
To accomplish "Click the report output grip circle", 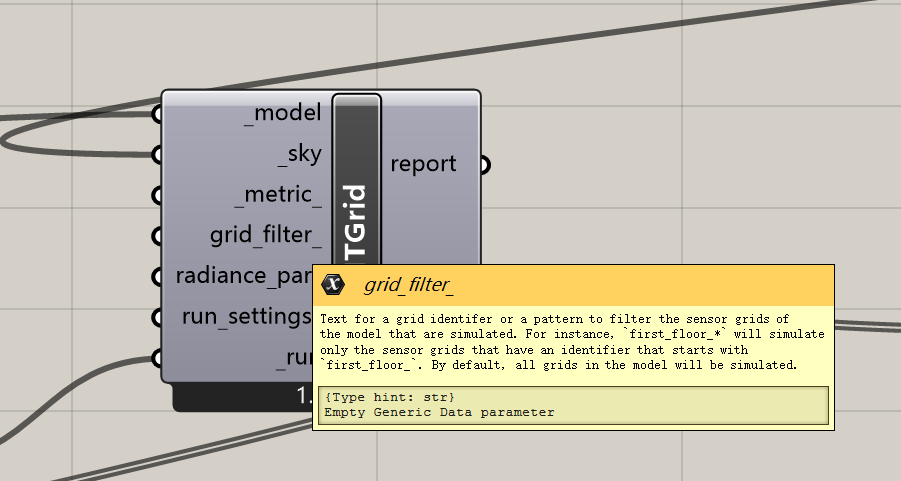I will coord(485,165).
